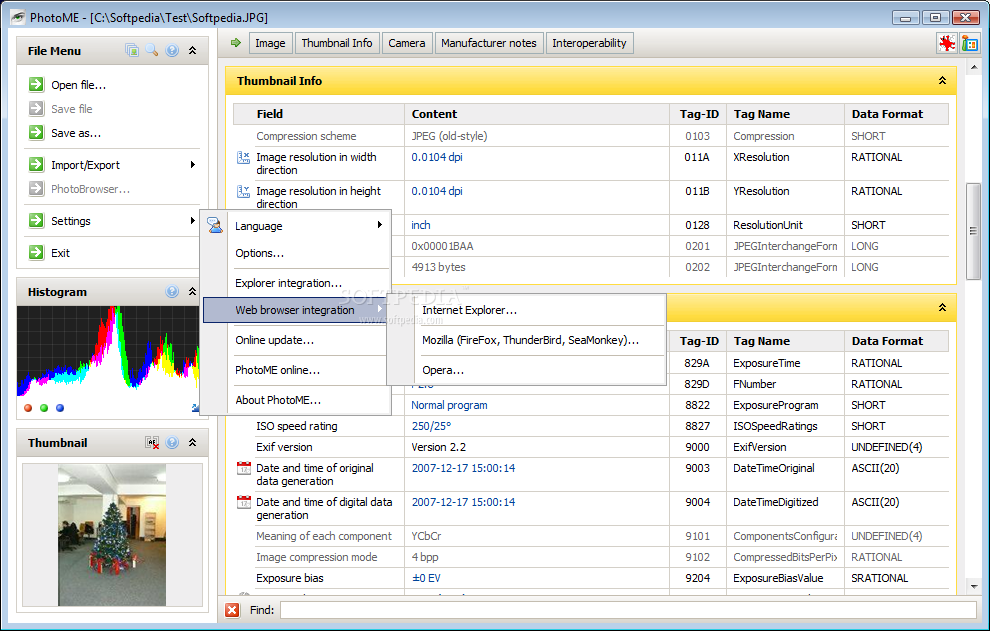The image size is (990, 631).
Task: Expand the Settings submenu
Action: click(193, 220)
